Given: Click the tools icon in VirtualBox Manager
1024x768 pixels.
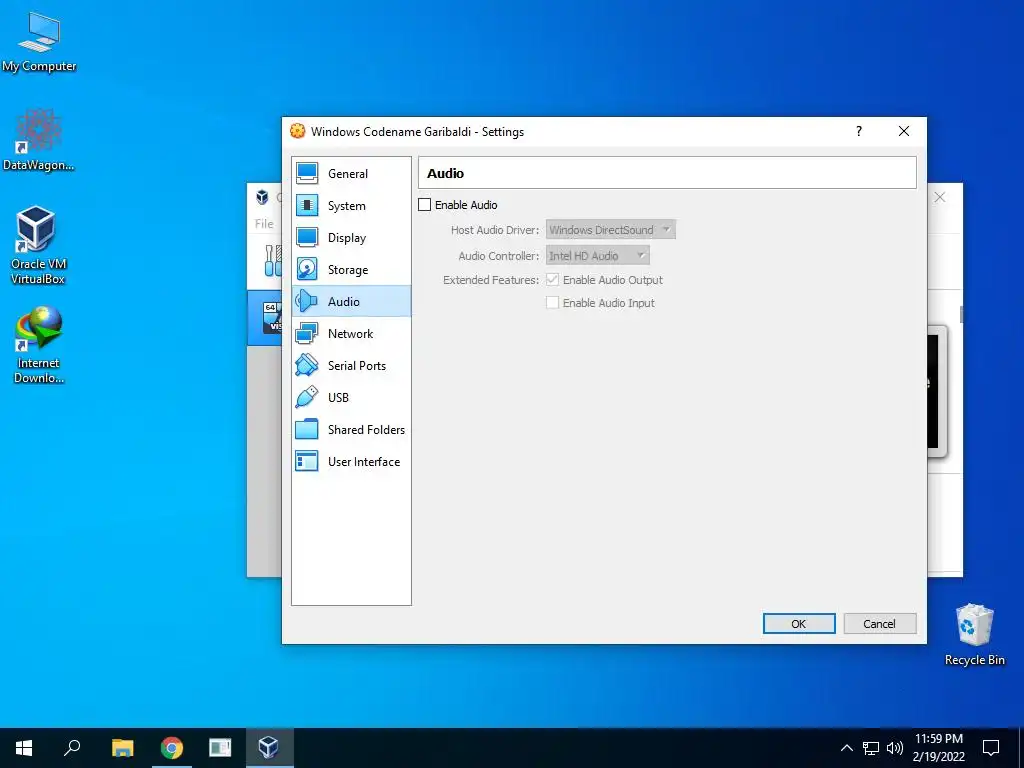Looking at the screenshot, I should 272,260.
